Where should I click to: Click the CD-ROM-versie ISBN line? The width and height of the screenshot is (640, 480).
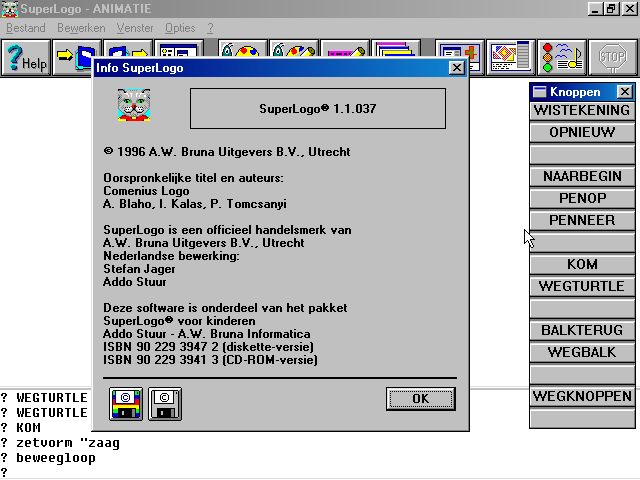tap(210, 360)
